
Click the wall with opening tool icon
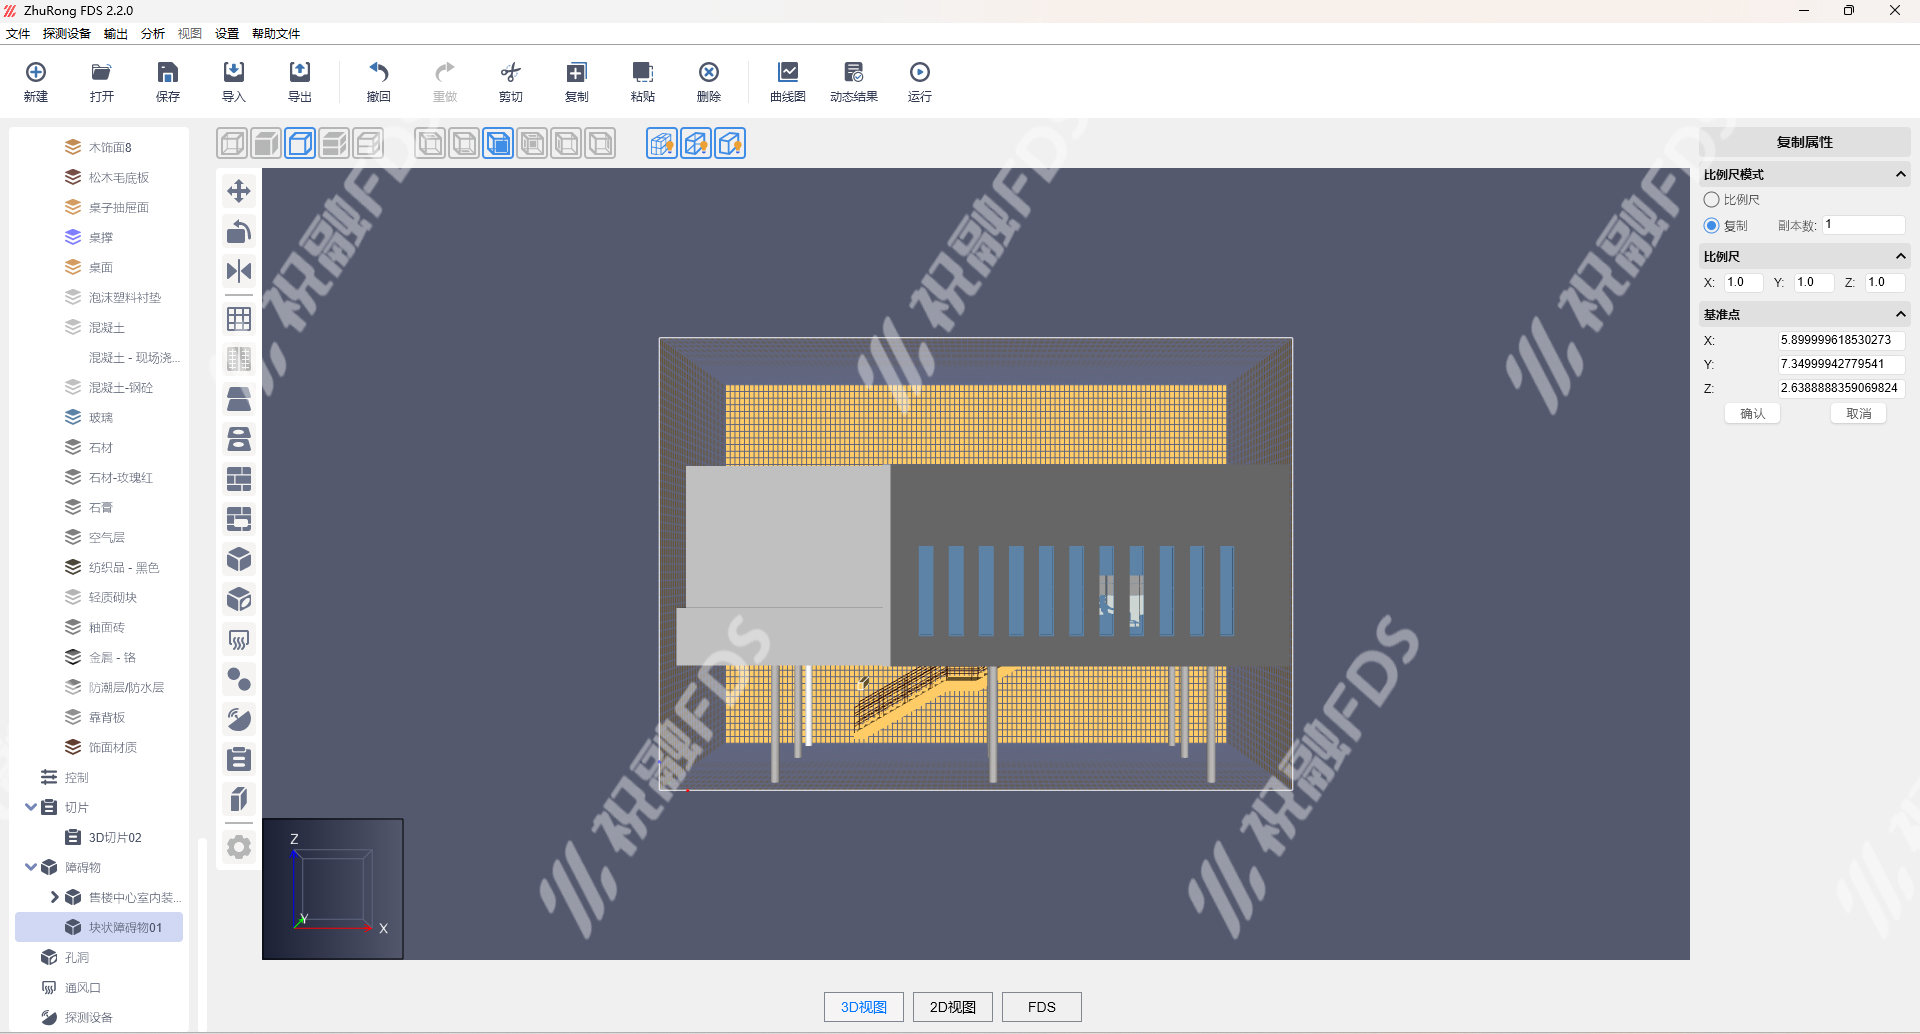(x=239, y=519)
